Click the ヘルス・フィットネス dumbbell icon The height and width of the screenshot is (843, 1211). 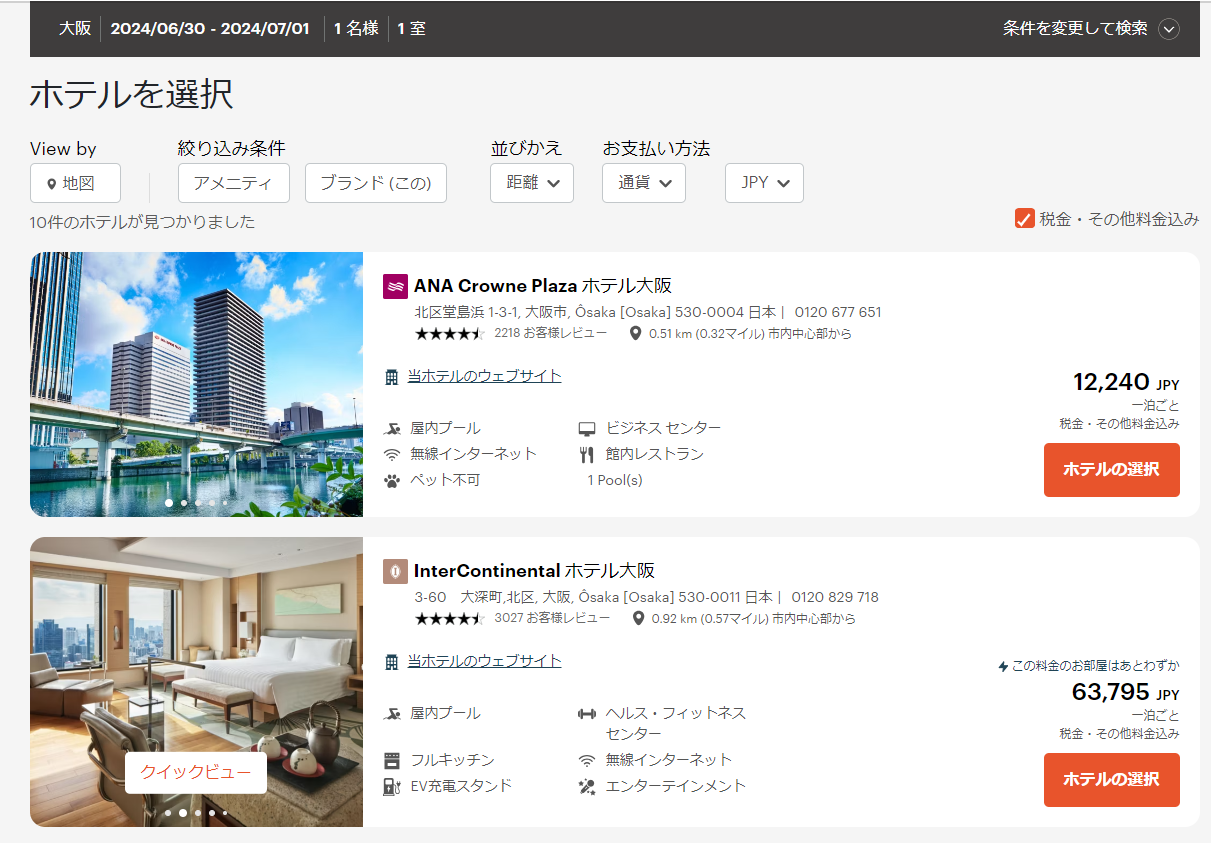[x=587, y=714]
